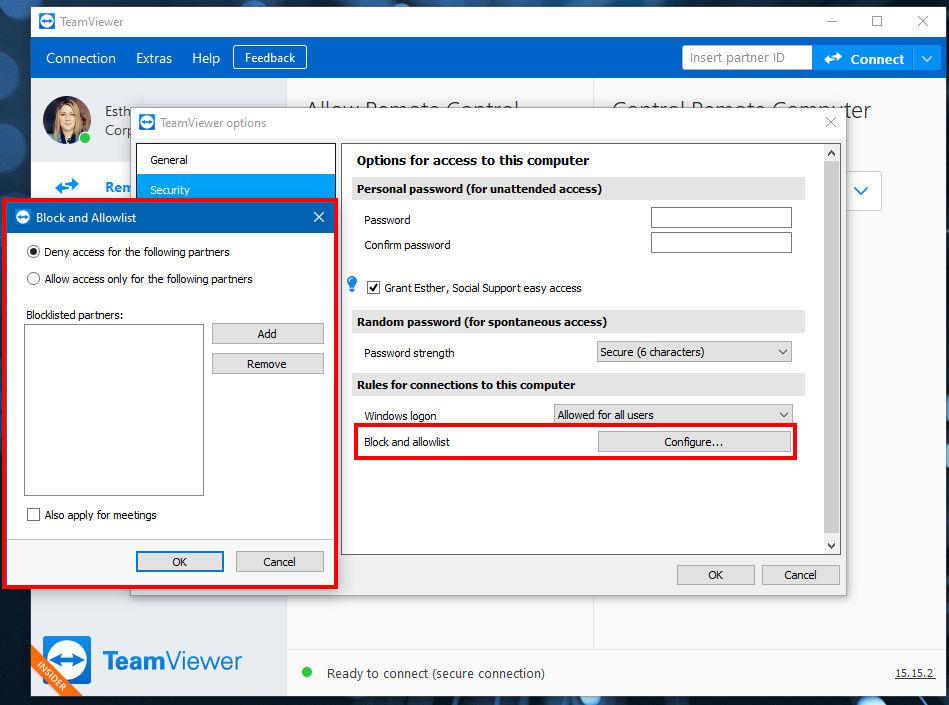This screenshot has height=705, width=949.
Task: Select the Security options category
Action: tap(235, 187)
